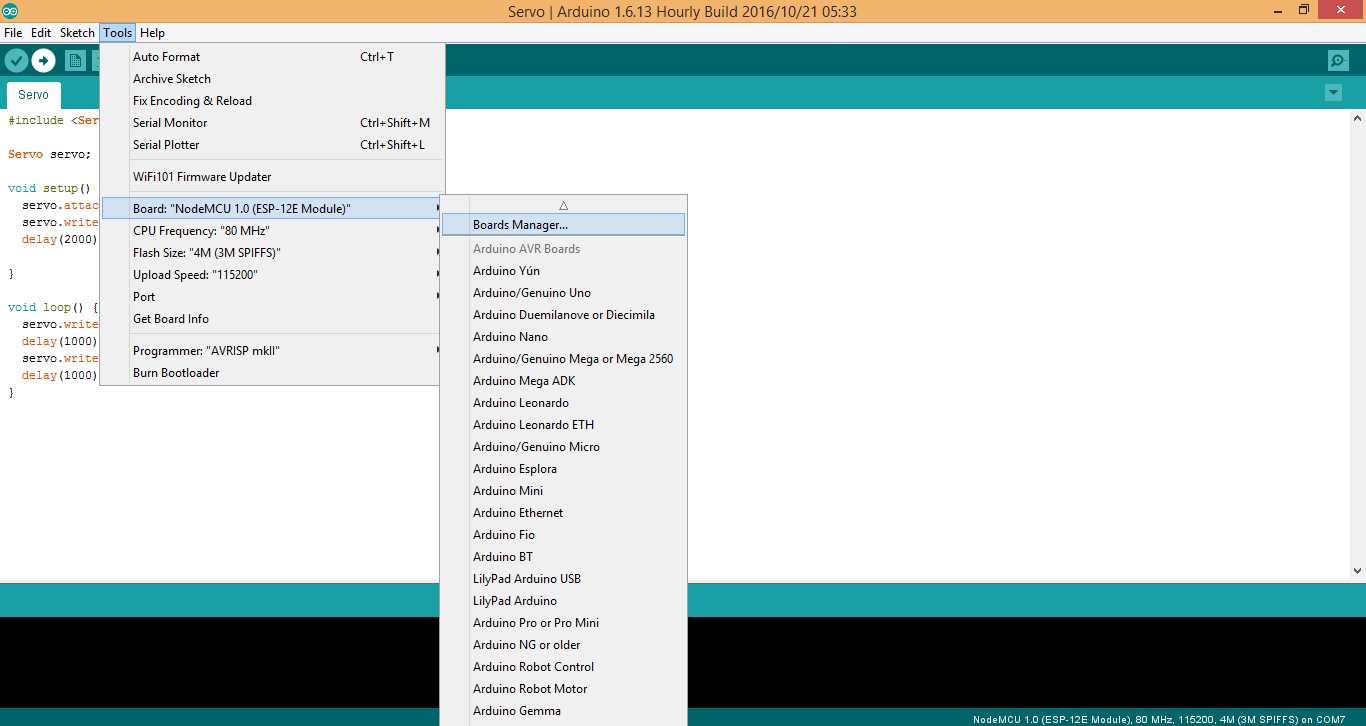Image resolution: width=1366 pixels, height=726 pixels.
Task: Click the scroll-up triangle in the boards list
Action: point(563,205)
